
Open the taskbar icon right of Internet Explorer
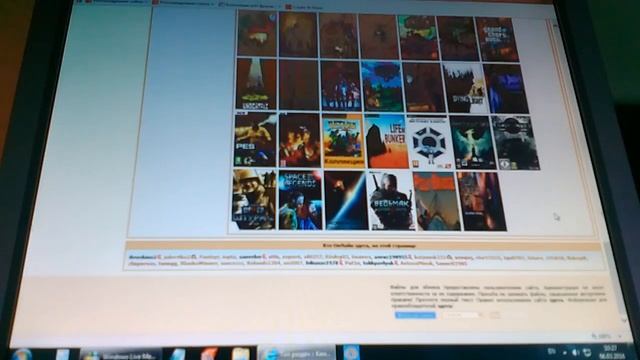pyautogui.click(x=351, y=352)
